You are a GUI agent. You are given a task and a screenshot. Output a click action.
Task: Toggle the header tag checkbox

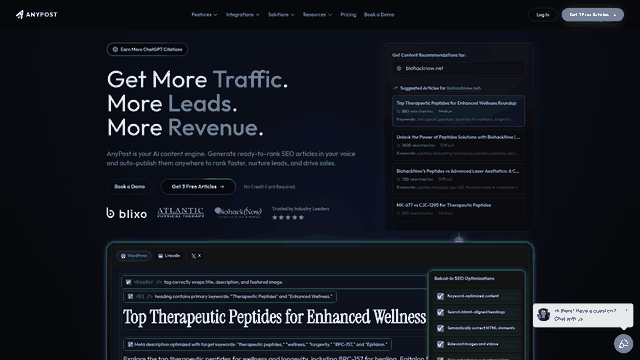129,282
